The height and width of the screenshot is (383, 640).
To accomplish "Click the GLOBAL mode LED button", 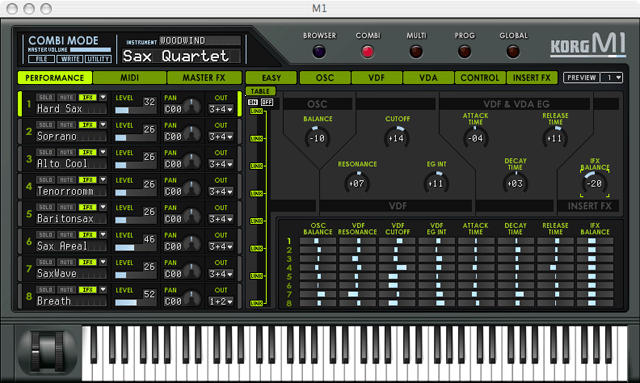I will (x=513, y=51).
